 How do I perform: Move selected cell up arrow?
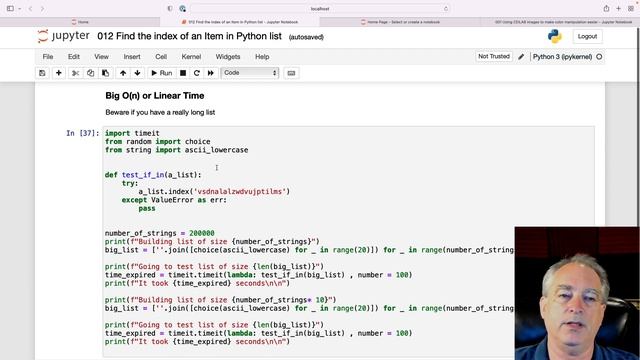pyautogui.click(x=123, y=73)
